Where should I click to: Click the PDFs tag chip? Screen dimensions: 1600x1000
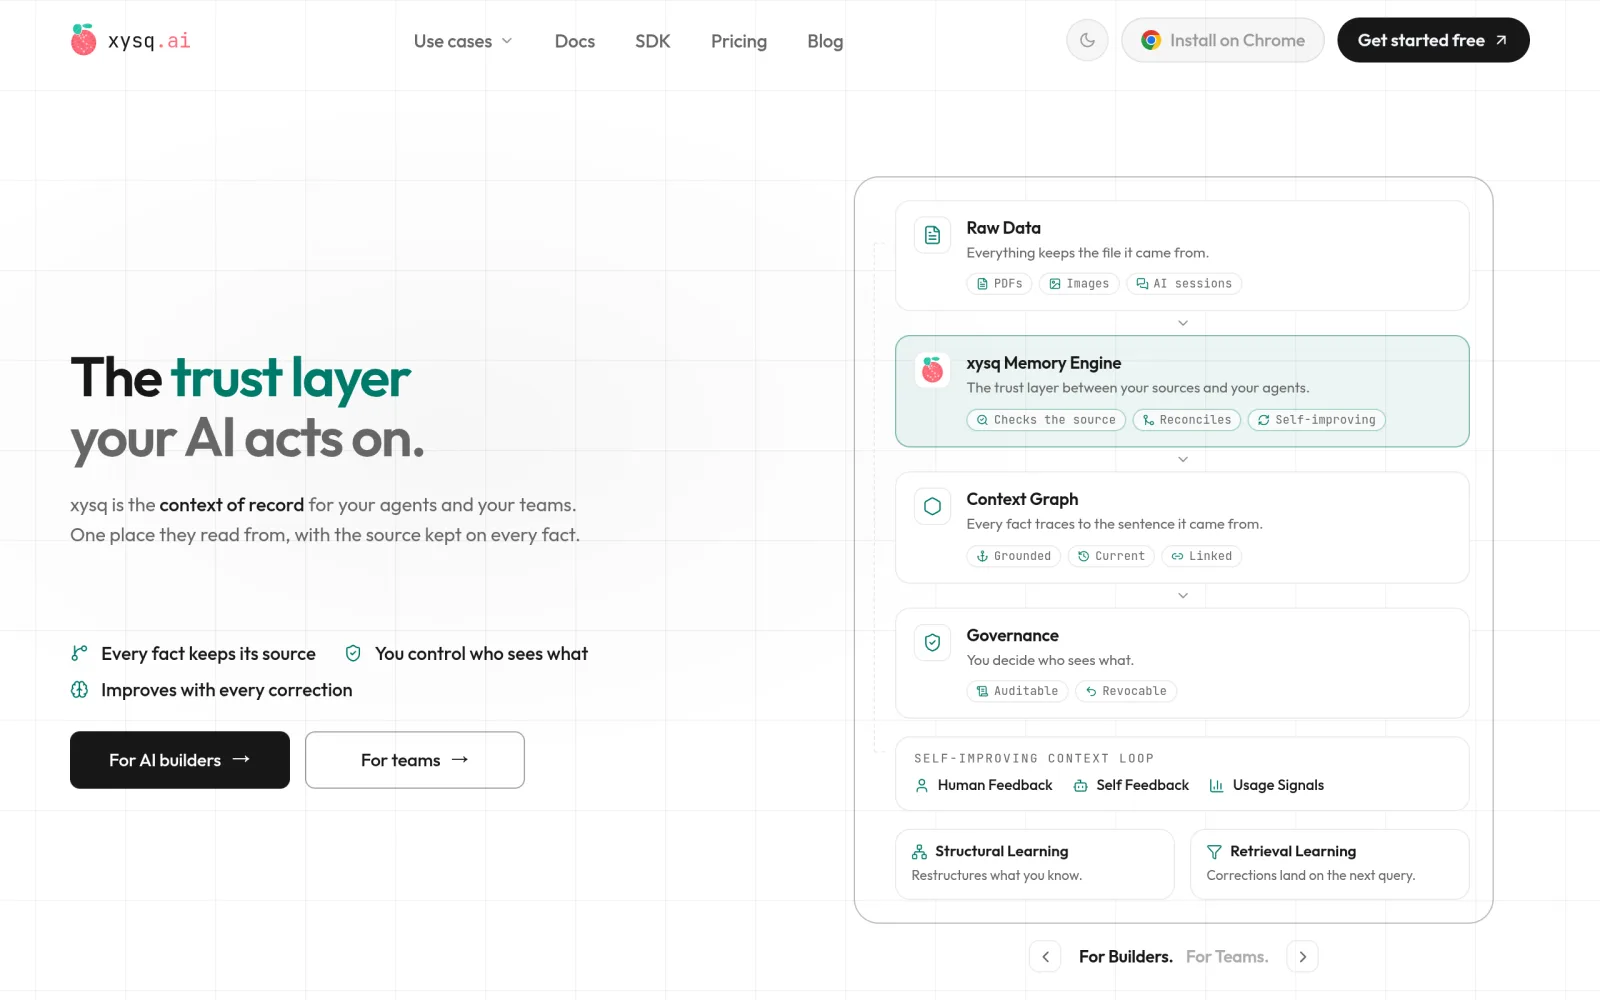(999, 284)
